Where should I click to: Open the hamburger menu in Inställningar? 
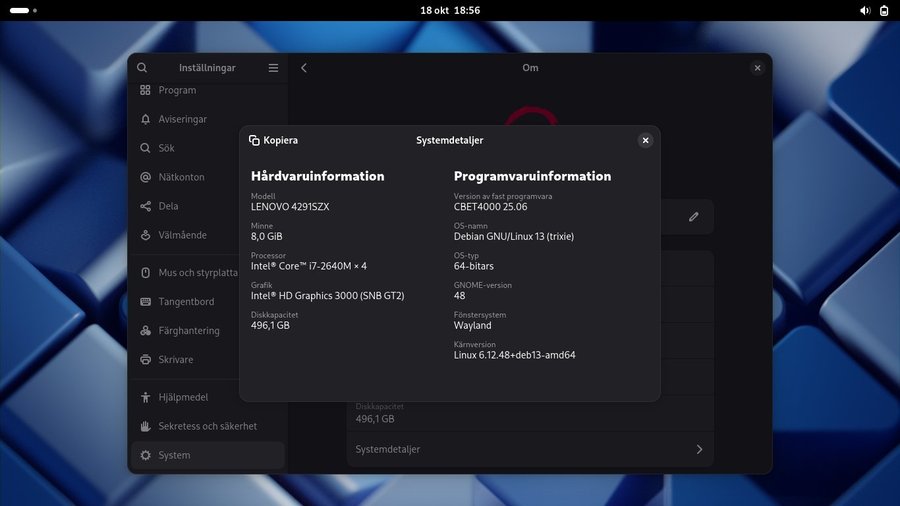tap(273, 68)
